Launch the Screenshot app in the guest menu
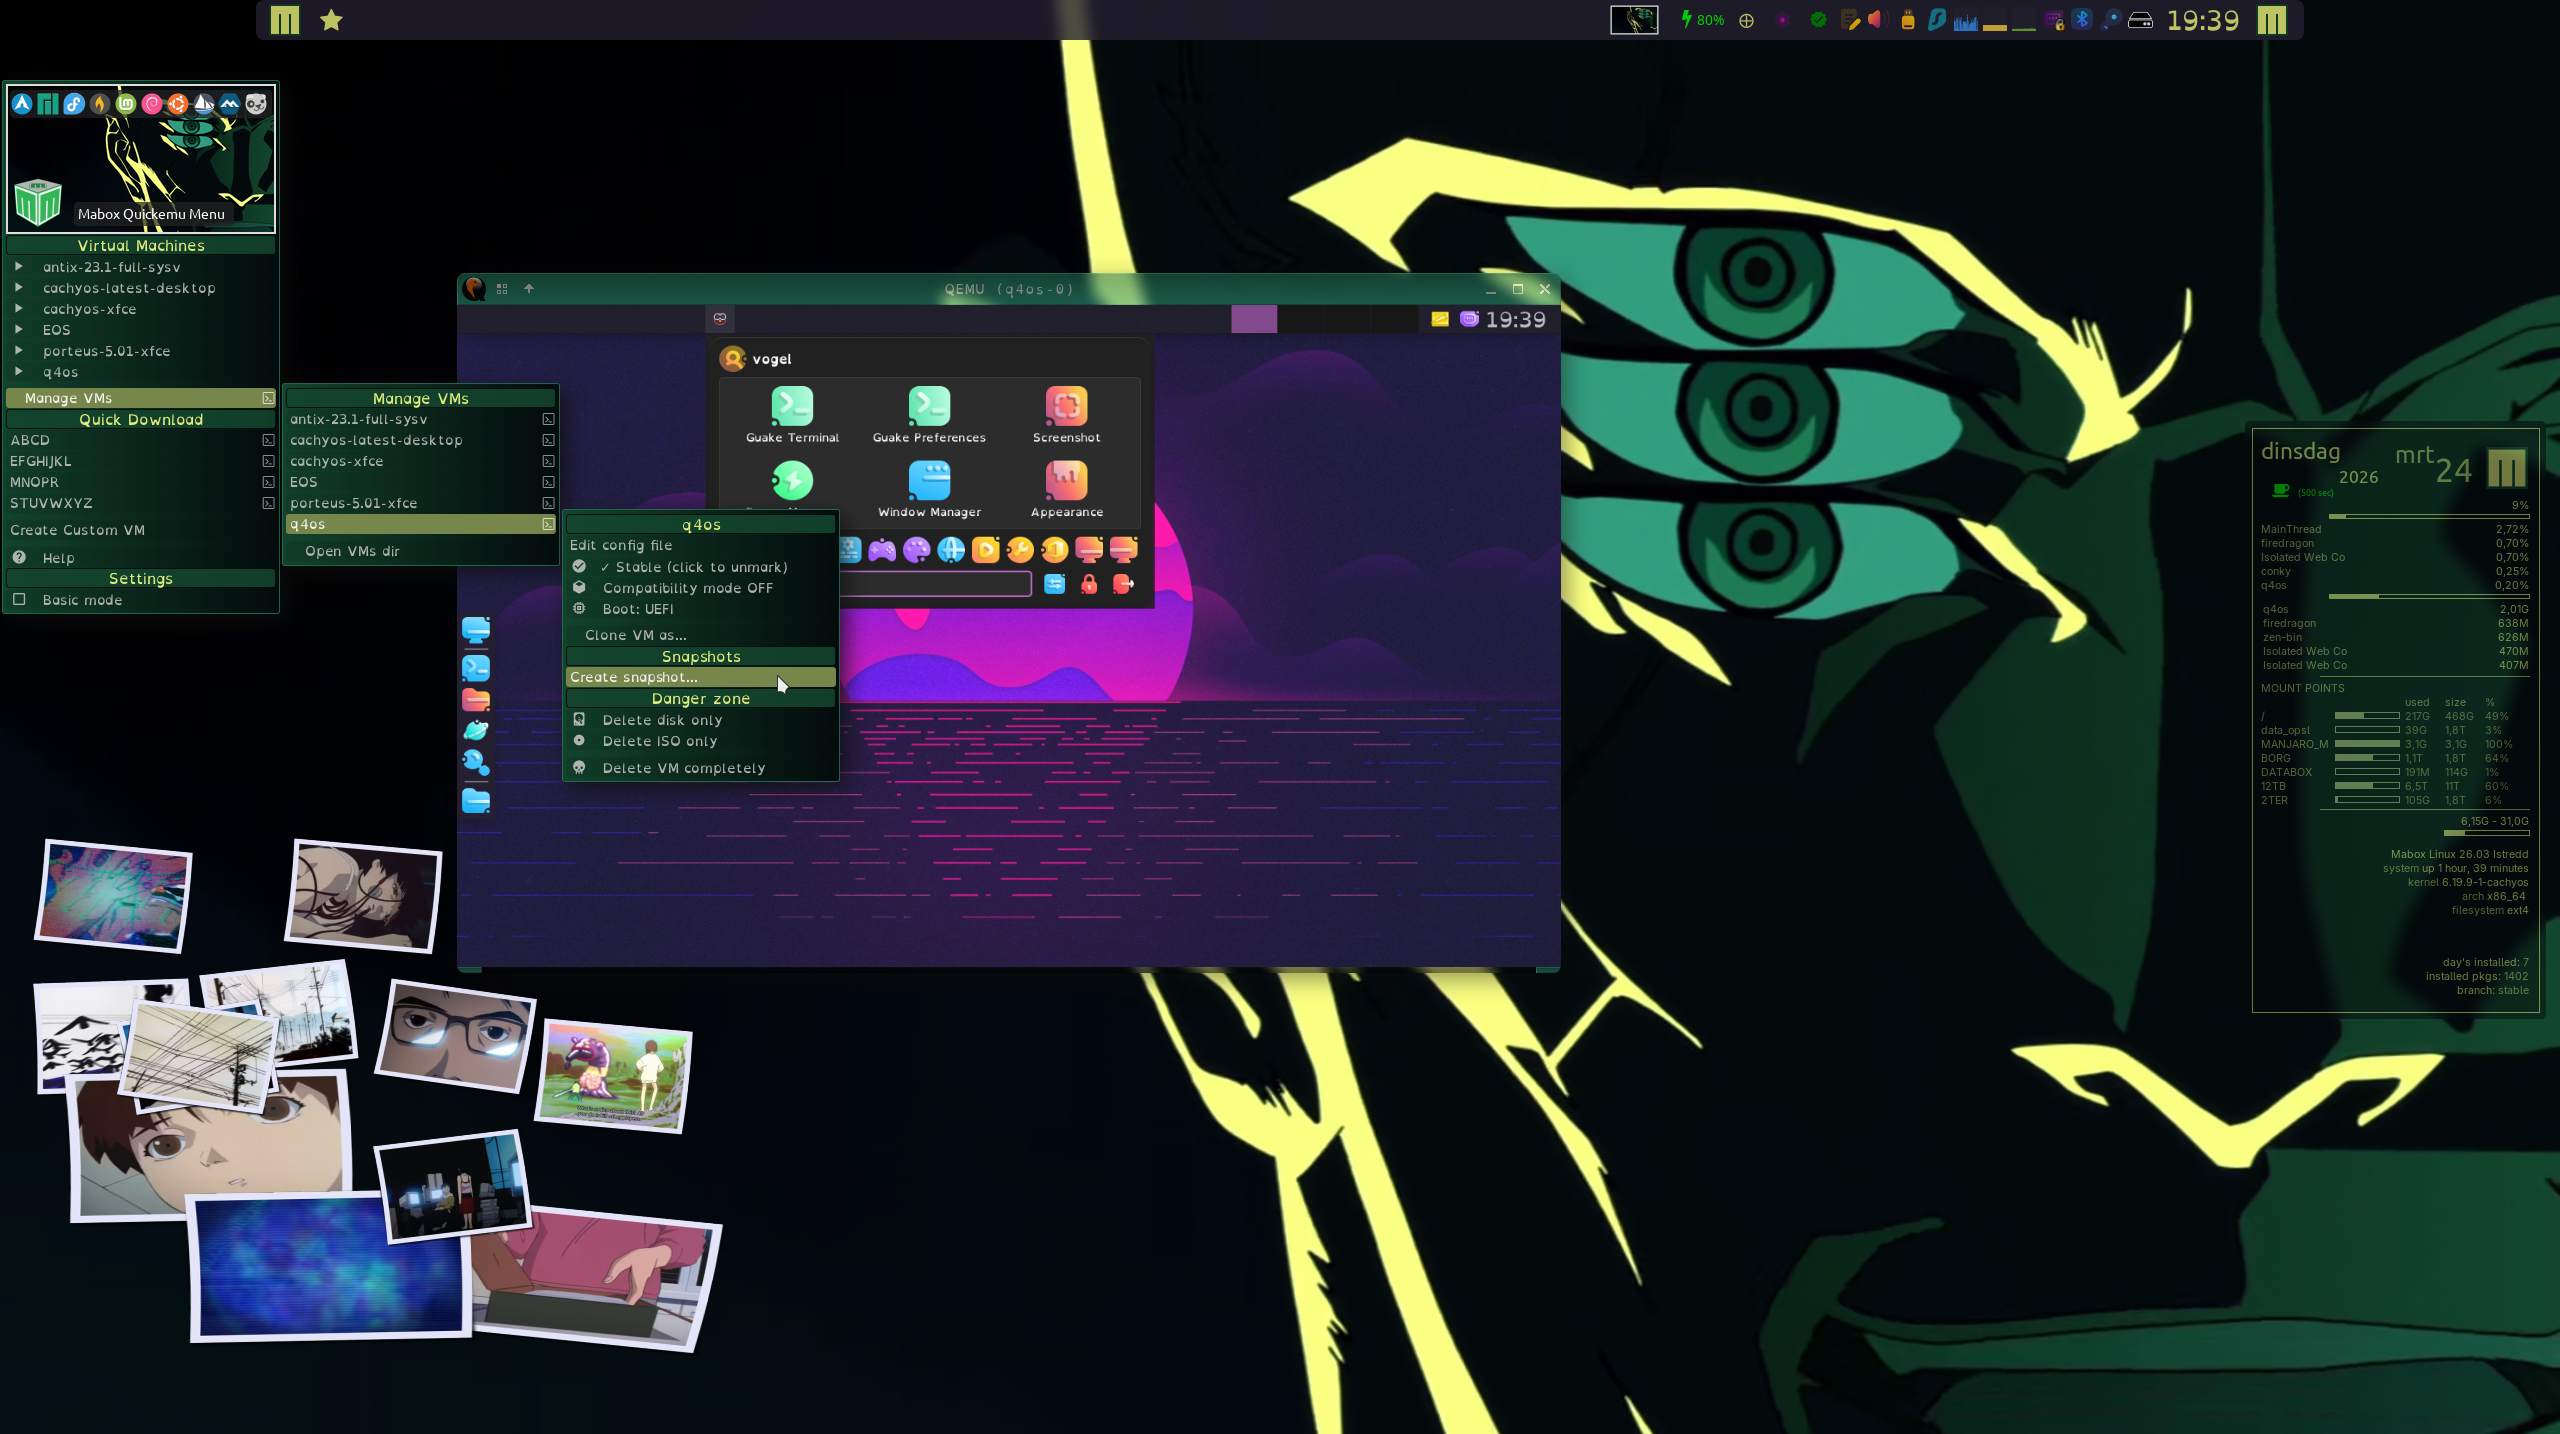This screenshot has width=2560, height=1434. [x=1066, y=407]
